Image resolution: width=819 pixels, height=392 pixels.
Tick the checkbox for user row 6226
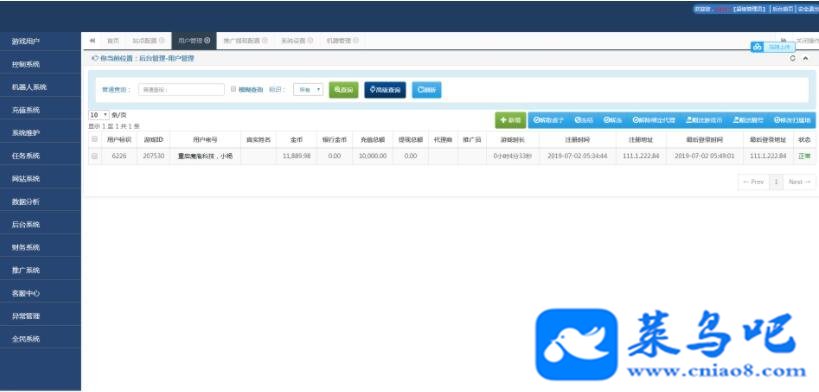[x=95, y=156]
